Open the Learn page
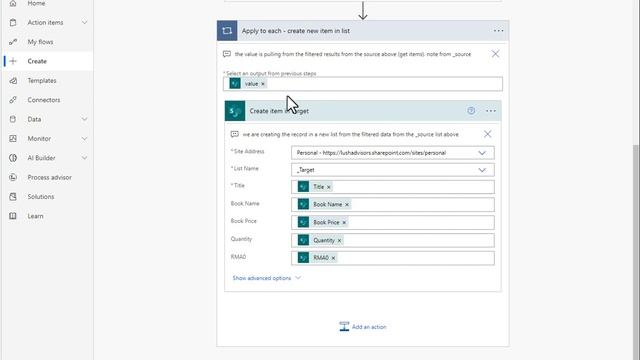This screenshot has width=640, height=360. click(36, 216)
